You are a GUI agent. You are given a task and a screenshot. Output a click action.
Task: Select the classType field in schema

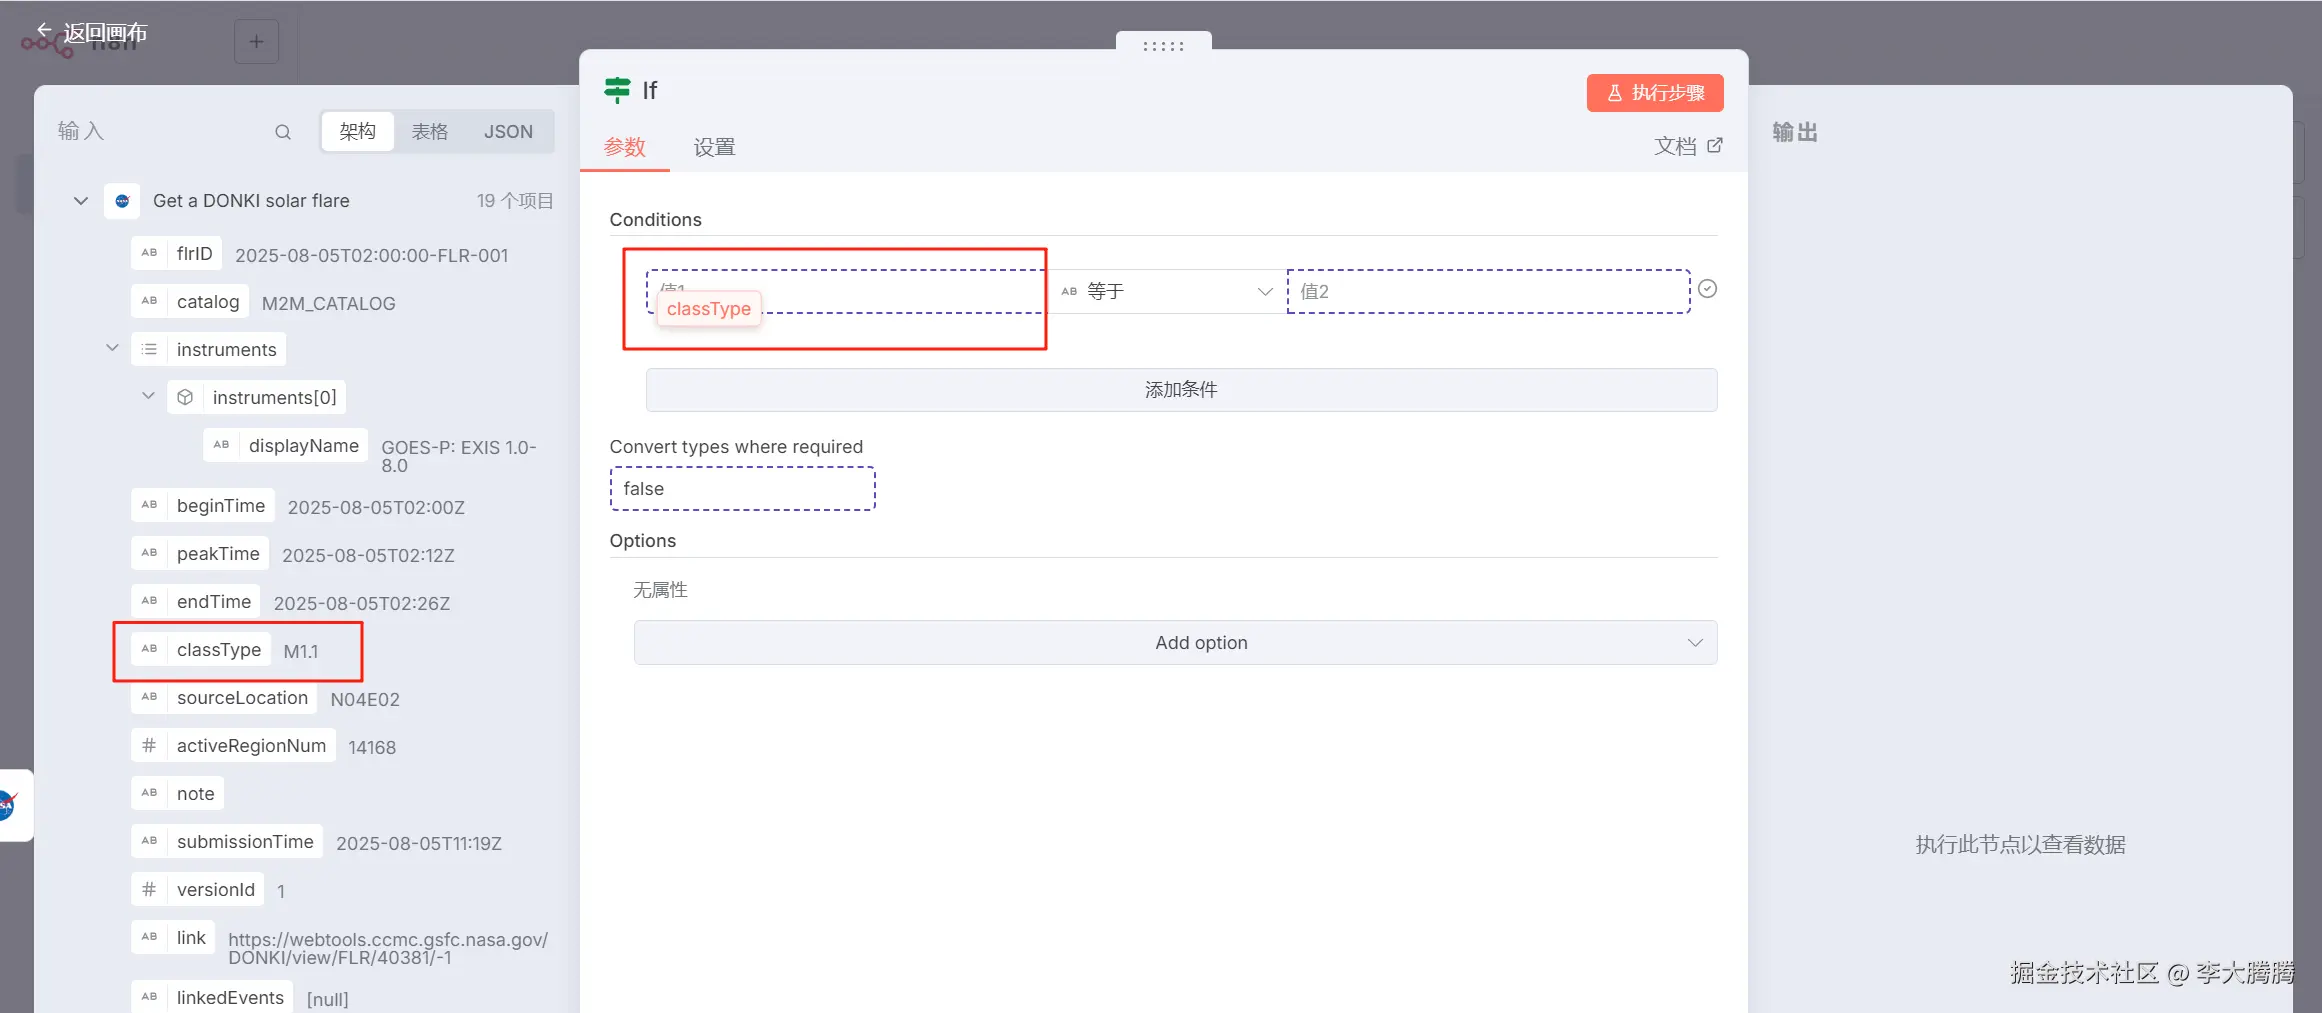tap(201, 650)
